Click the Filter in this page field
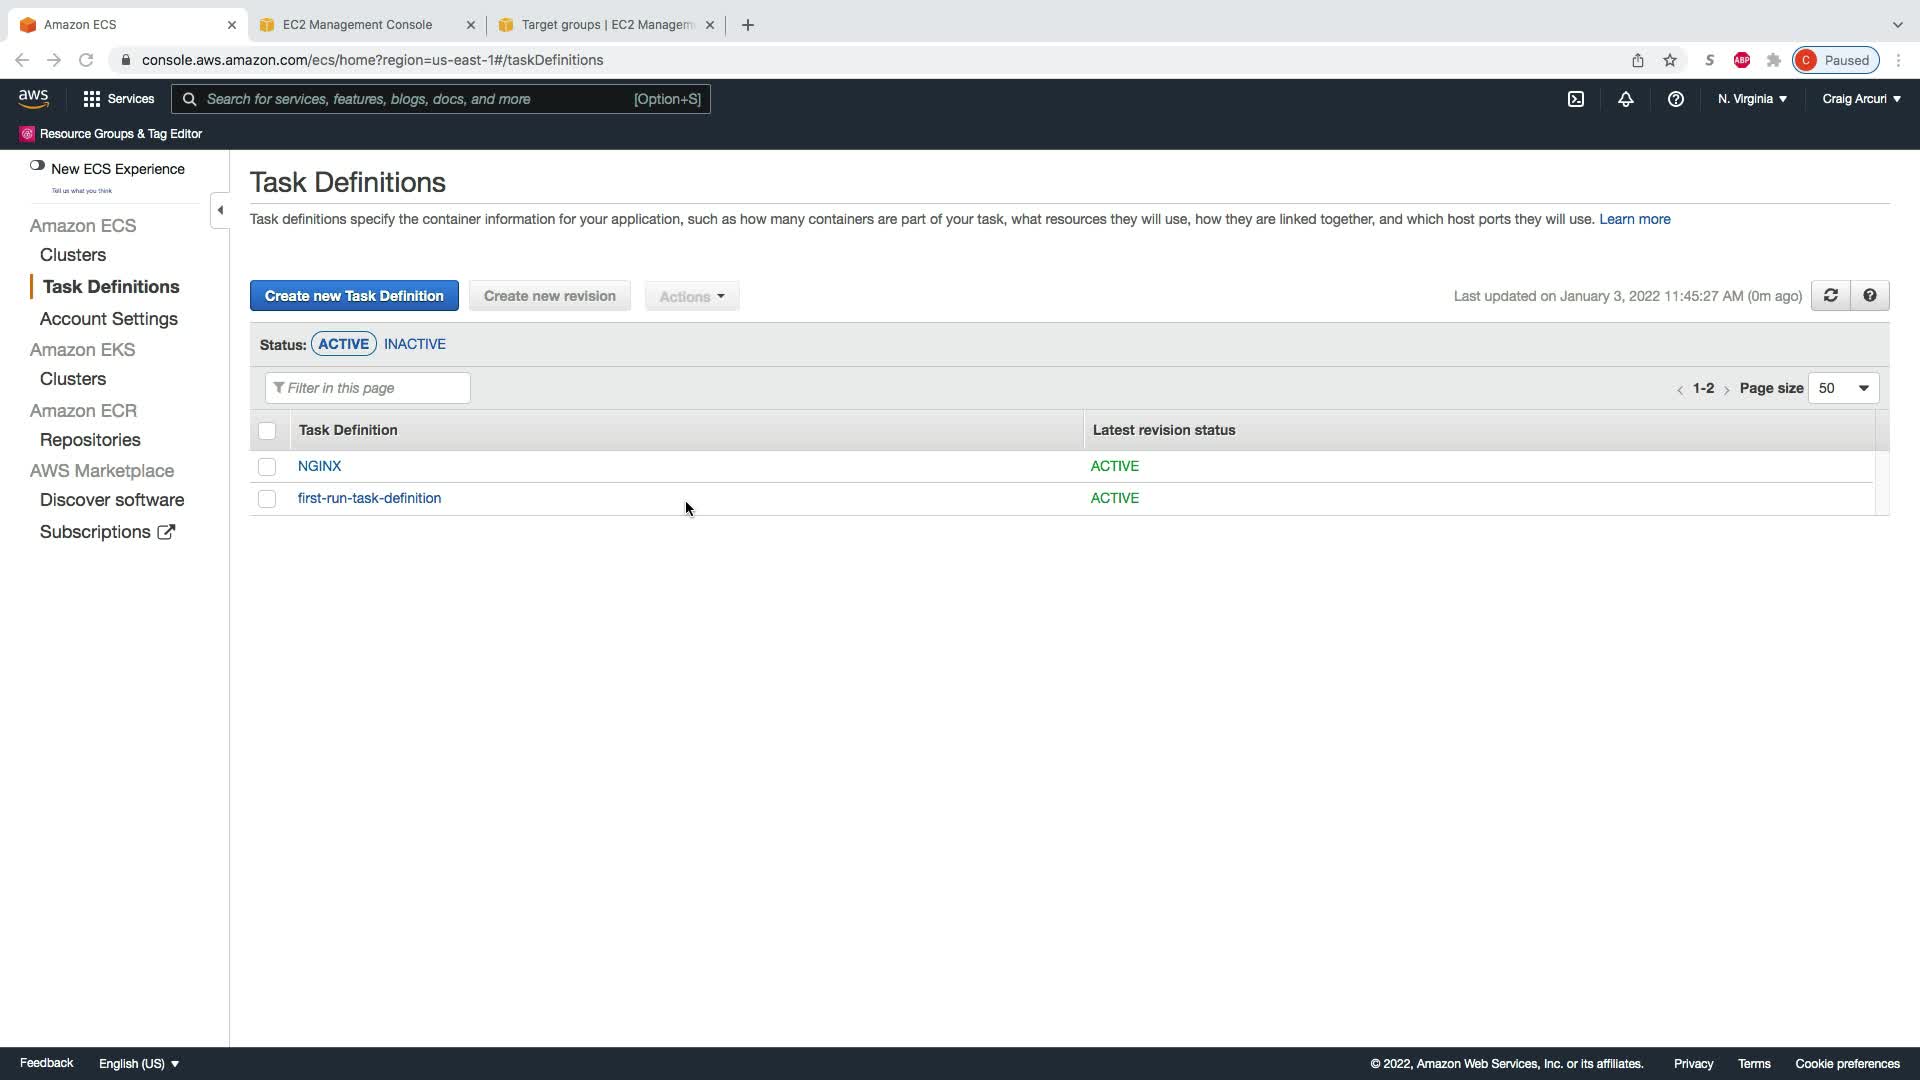This screenshot has width=1920, height=1080. coord(368,388)
